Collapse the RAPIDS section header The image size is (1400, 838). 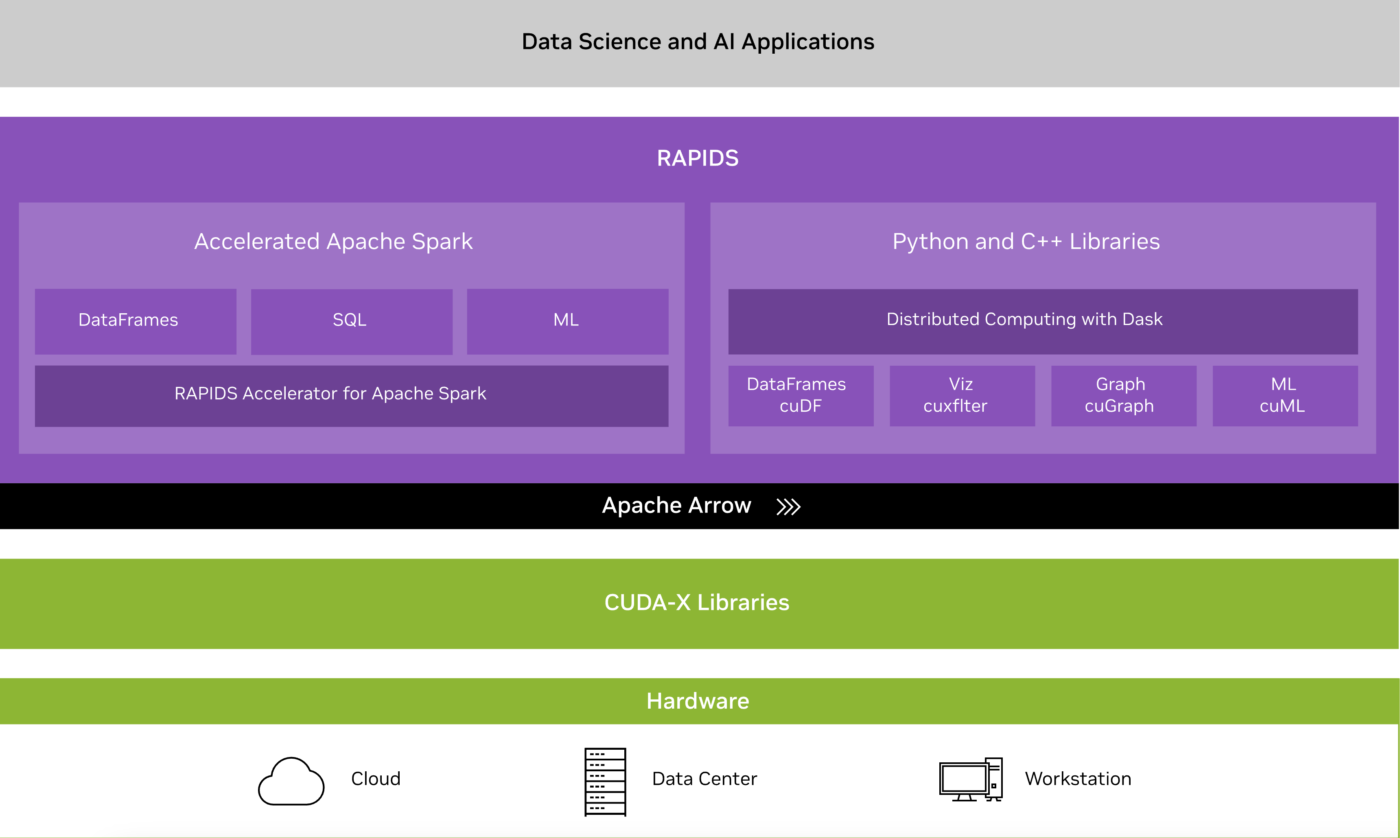click(x=697, y=157)
